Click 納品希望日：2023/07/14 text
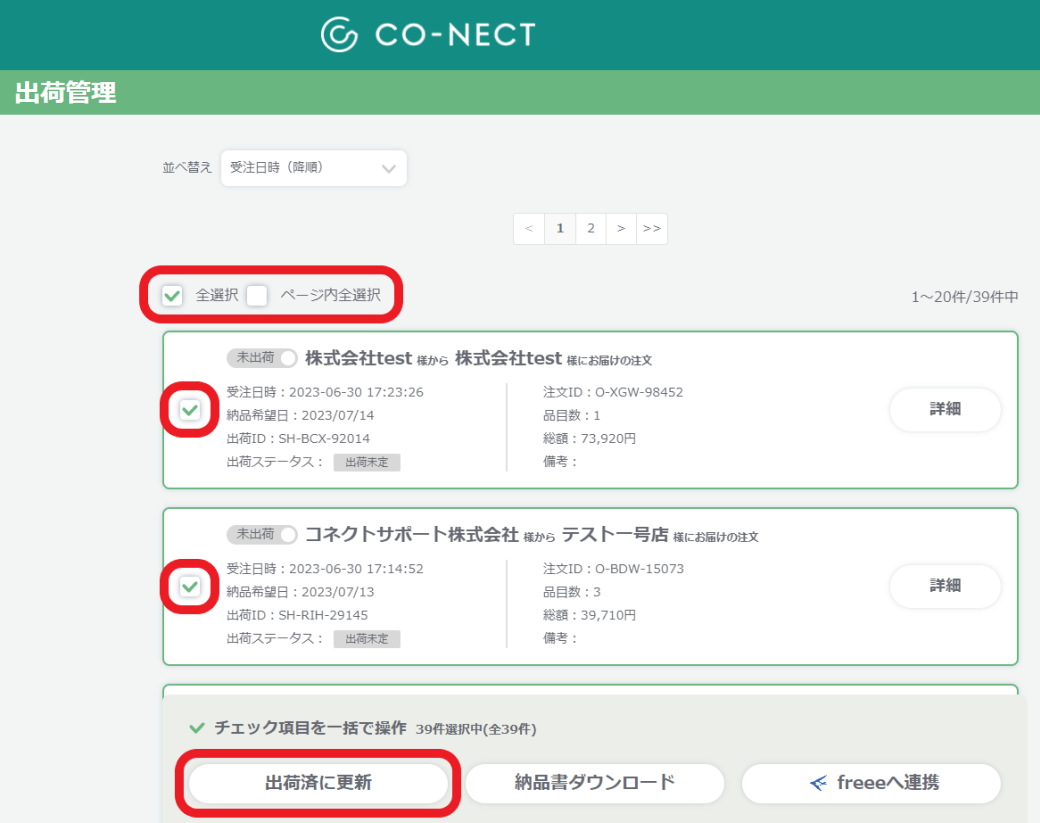 tap(300, 415)
